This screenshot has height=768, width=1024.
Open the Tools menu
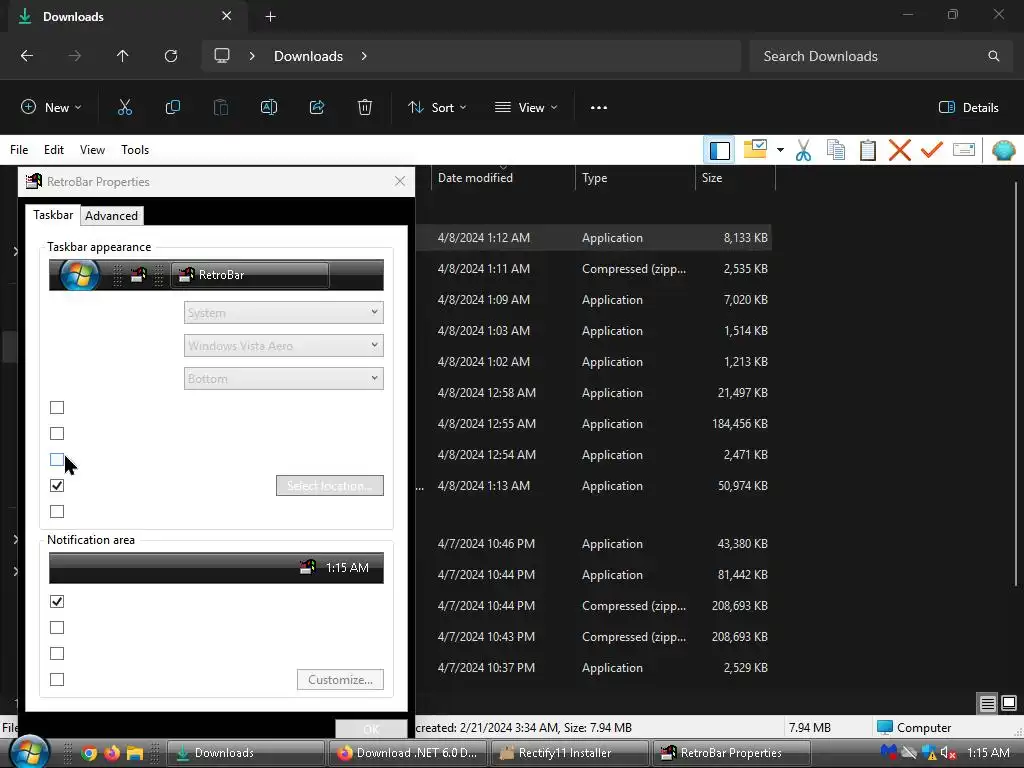[x=135, y=150]
